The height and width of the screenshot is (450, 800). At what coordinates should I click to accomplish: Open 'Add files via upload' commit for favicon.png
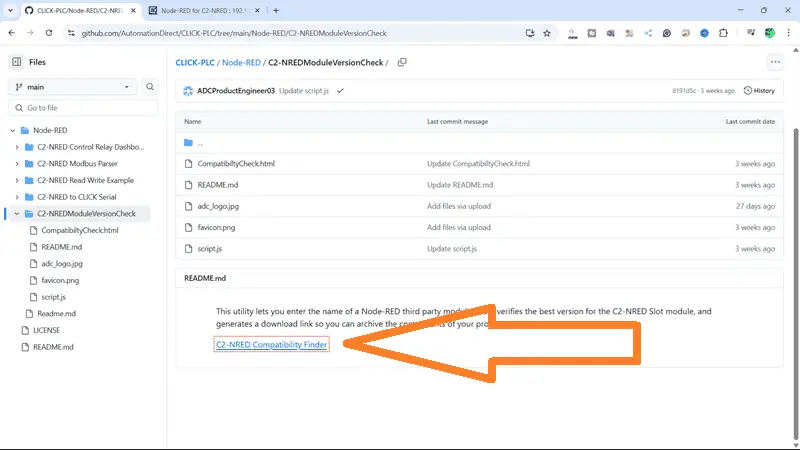(459, 228)
